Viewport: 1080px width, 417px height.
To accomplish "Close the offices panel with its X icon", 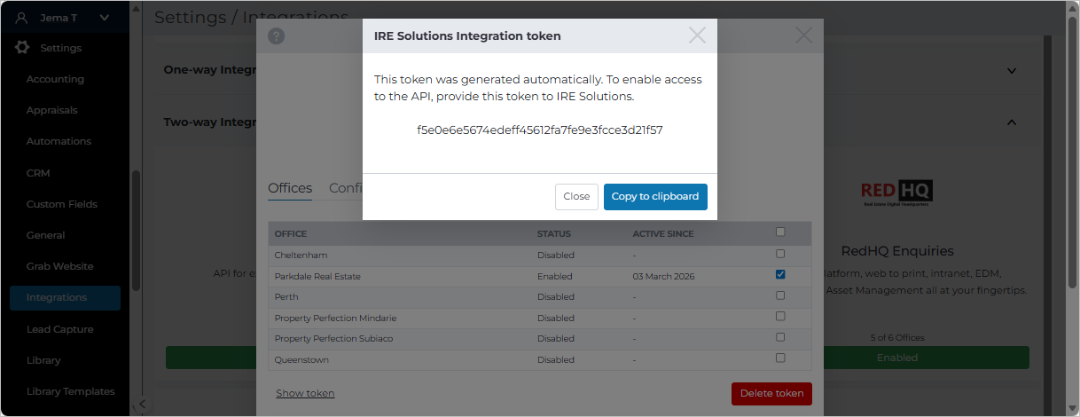I will (804, 36).
